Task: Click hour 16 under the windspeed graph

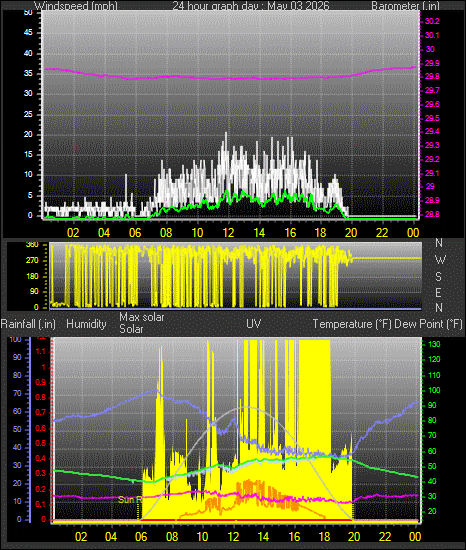Action: click(x=290, y=233)
